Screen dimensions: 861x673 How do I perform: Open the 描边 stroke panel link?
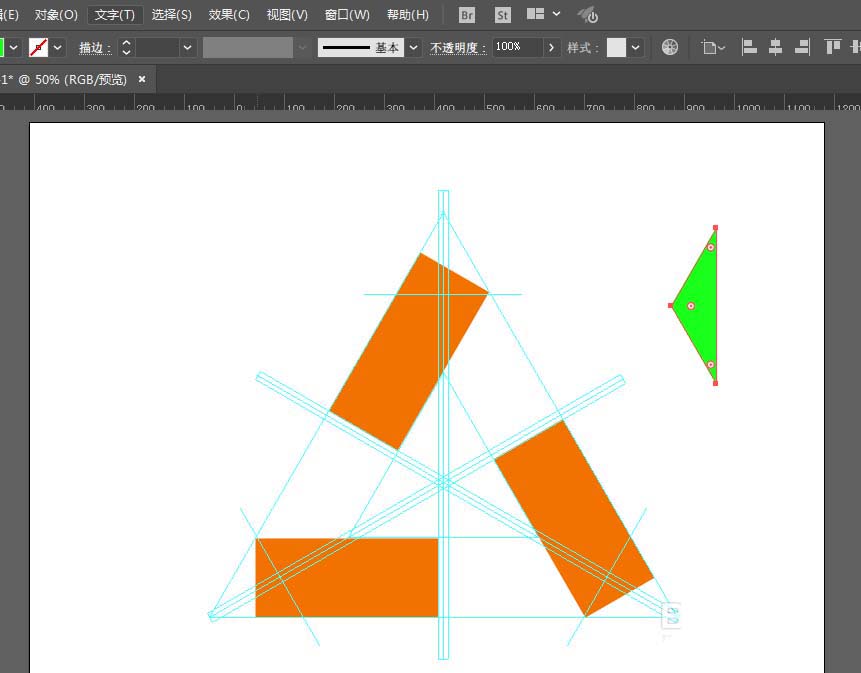tap(95, 48)
